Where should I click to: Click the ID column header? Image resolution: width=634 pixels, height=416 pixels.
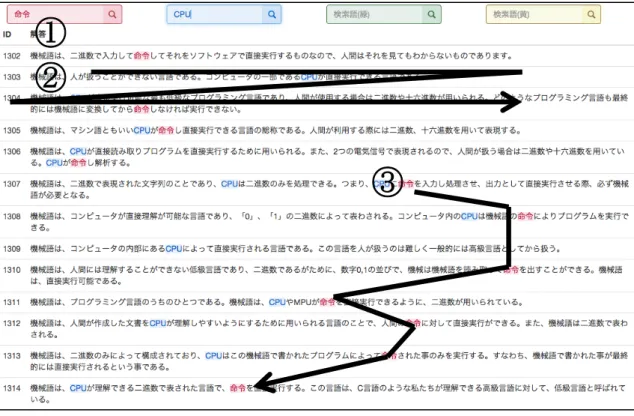point(7,34)
